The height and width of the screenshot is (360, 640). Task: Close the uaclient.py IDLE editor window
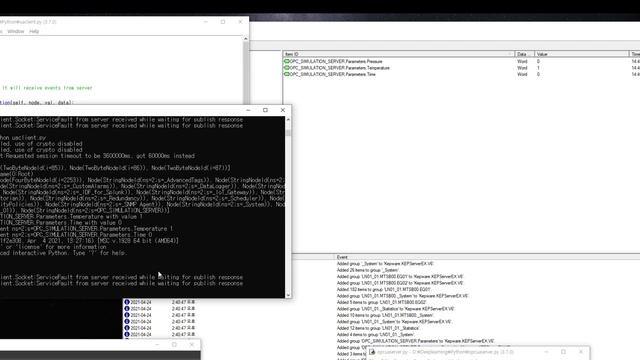(240, 22)
